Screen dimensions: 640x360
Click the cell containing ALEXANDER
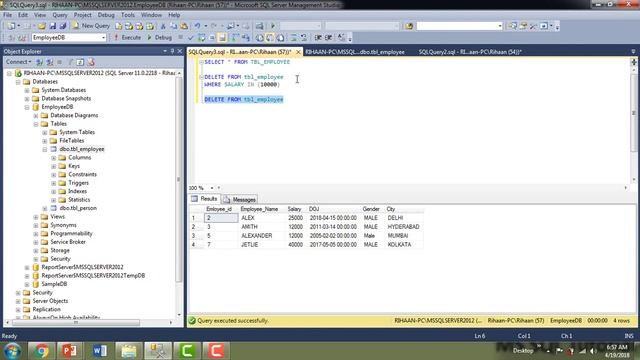tap(262, 236)
